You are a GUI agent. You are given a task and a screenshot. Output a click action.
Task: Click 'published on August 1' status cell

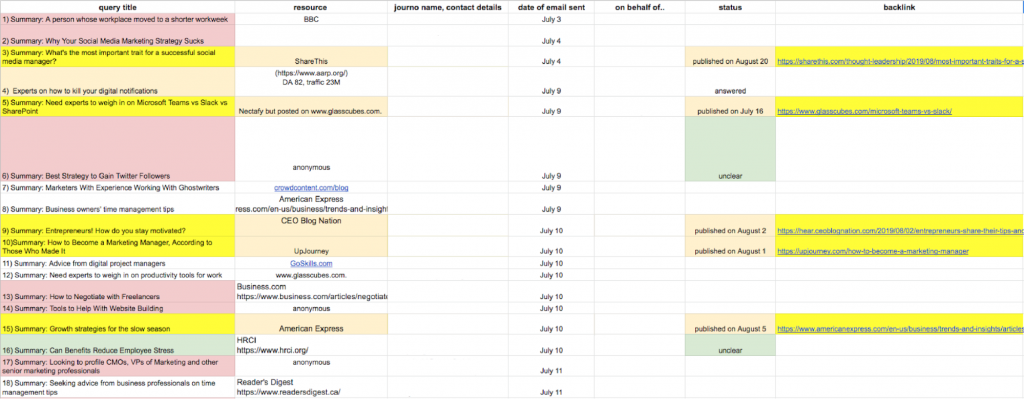(730, 247)
